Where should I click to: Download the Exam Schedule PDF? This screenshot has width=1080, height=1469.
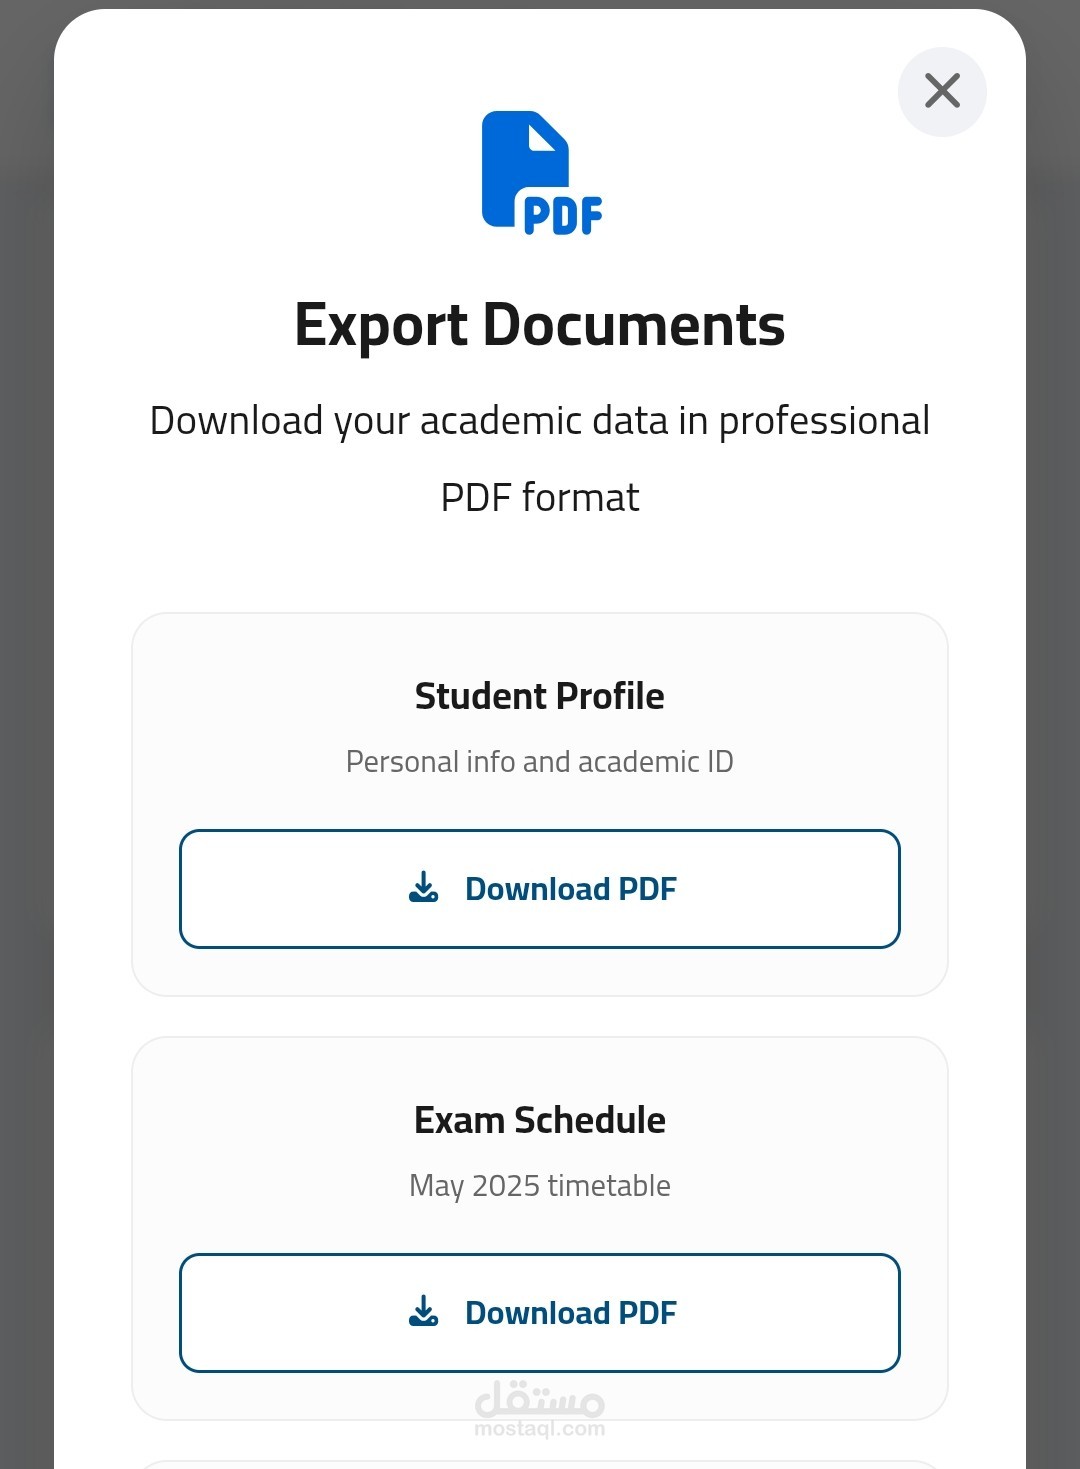tap(540, 1313)
